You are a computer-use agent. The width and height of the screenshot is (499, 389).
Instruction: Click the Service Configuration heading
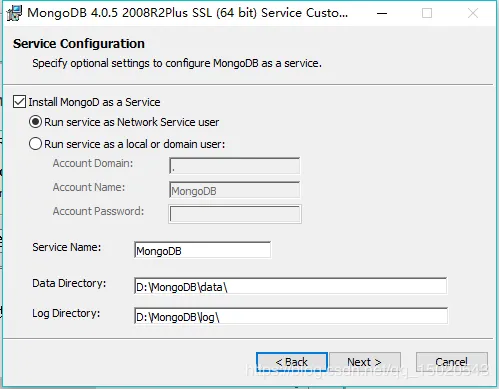coord(79,44)
